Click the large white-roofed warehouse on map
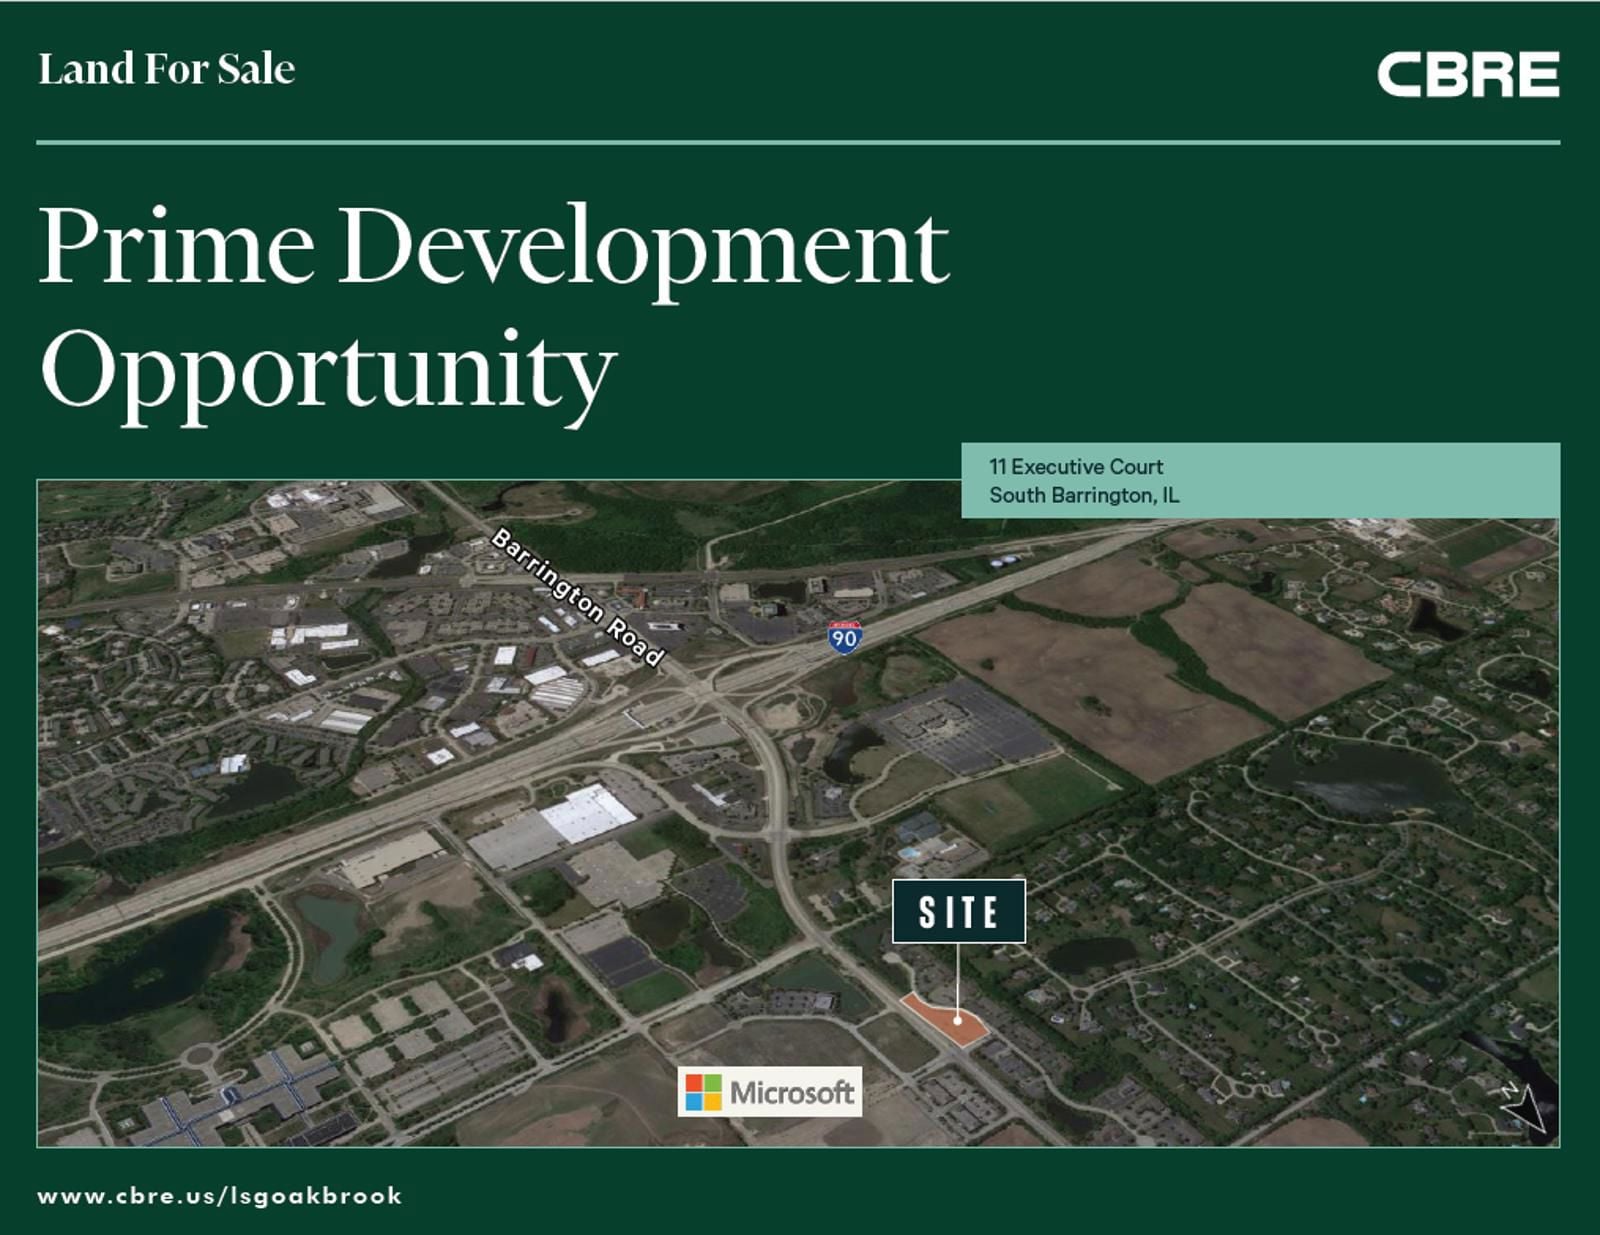Image resolution: width=1600 pixels, height=1235 pixels. pyautogui.click(x=588, y=814)
